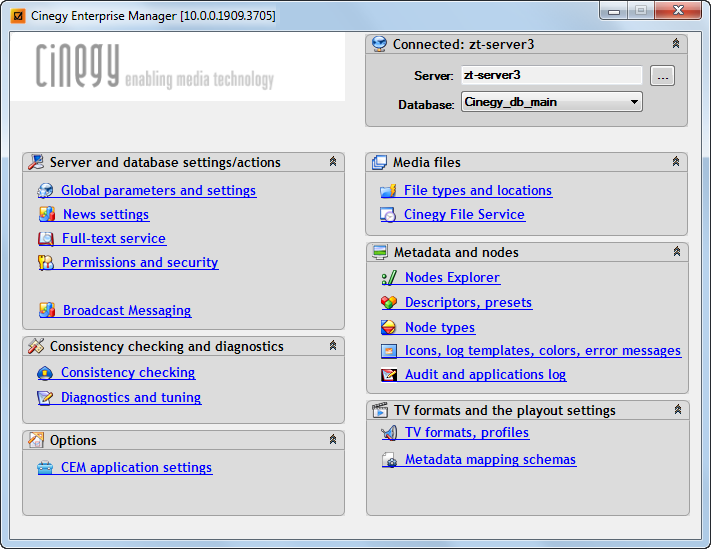711x549 pixels.
Task: Click the Media files header icon
Action: (x=379, y=162)
